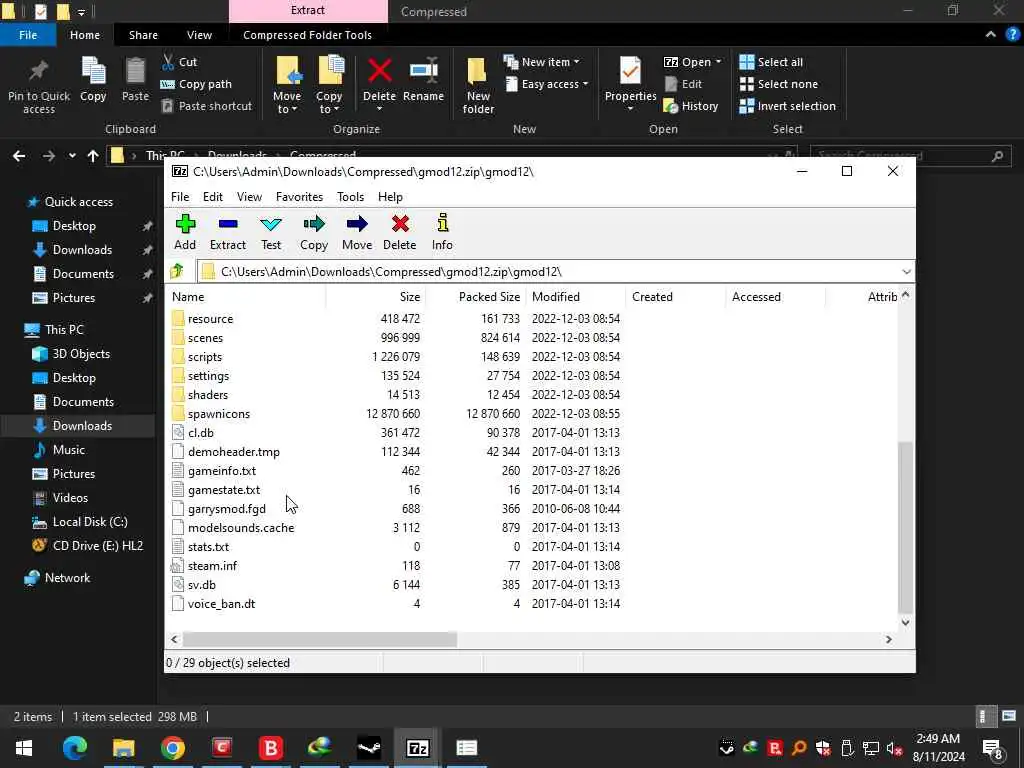Viewport: 1024px width, 768px height.
Task: Click Cut in the Explorer Clipboard group
Action: point(179,62)
